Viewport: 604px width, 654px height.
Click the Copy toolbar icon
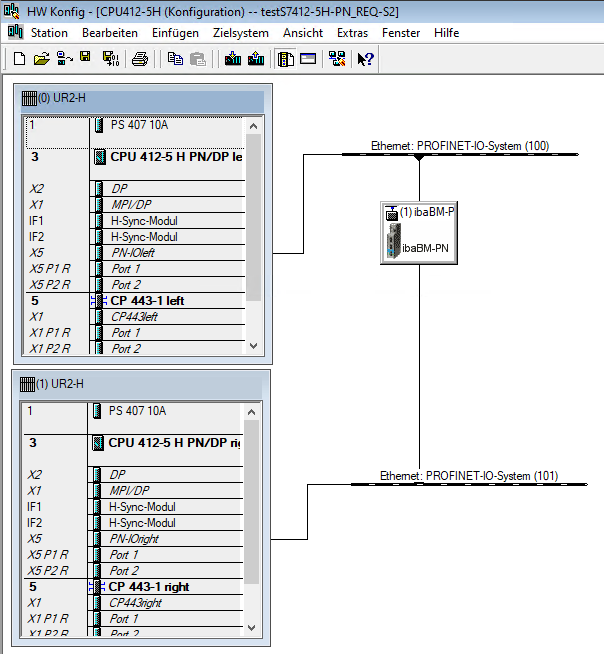point(175,59)
